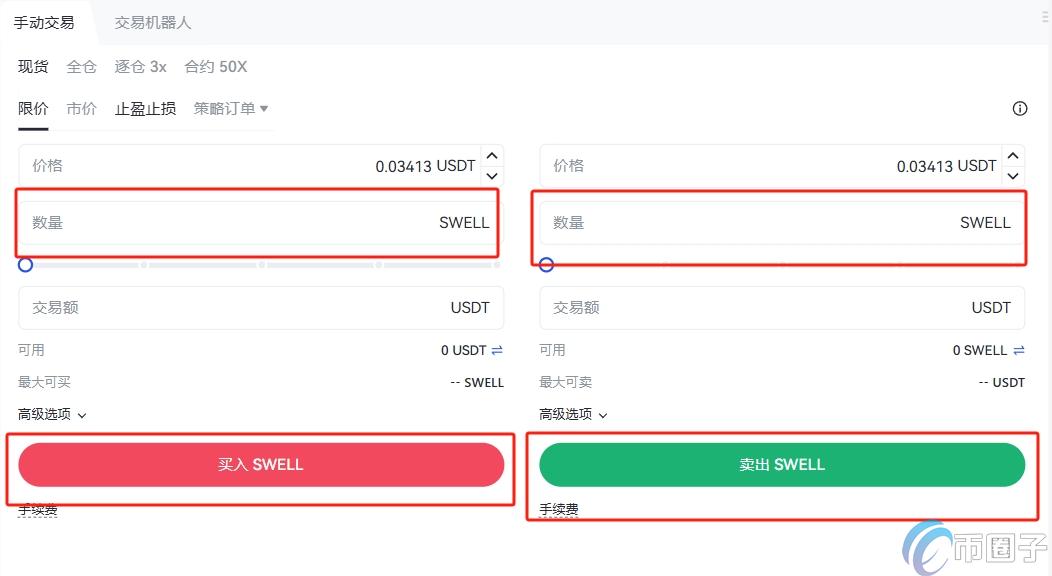This screenshot has width=1052, height=576.
Task: Expand the 策略订单 dropdown
Action: [231, 108]
